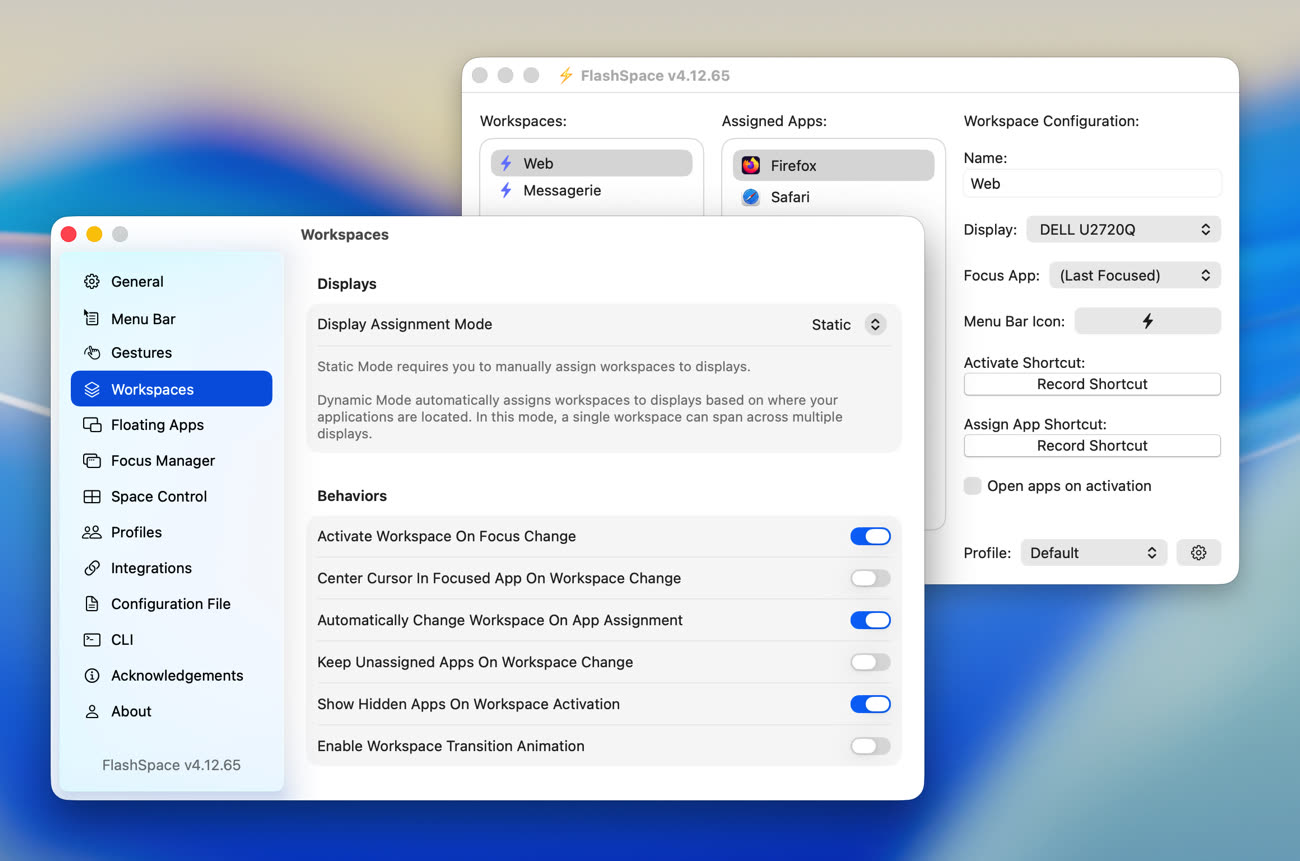Select the Safari compass icon in Assigned Apps
The image size is (1300, 861).
pyautogui.click(x=751, y=198)
